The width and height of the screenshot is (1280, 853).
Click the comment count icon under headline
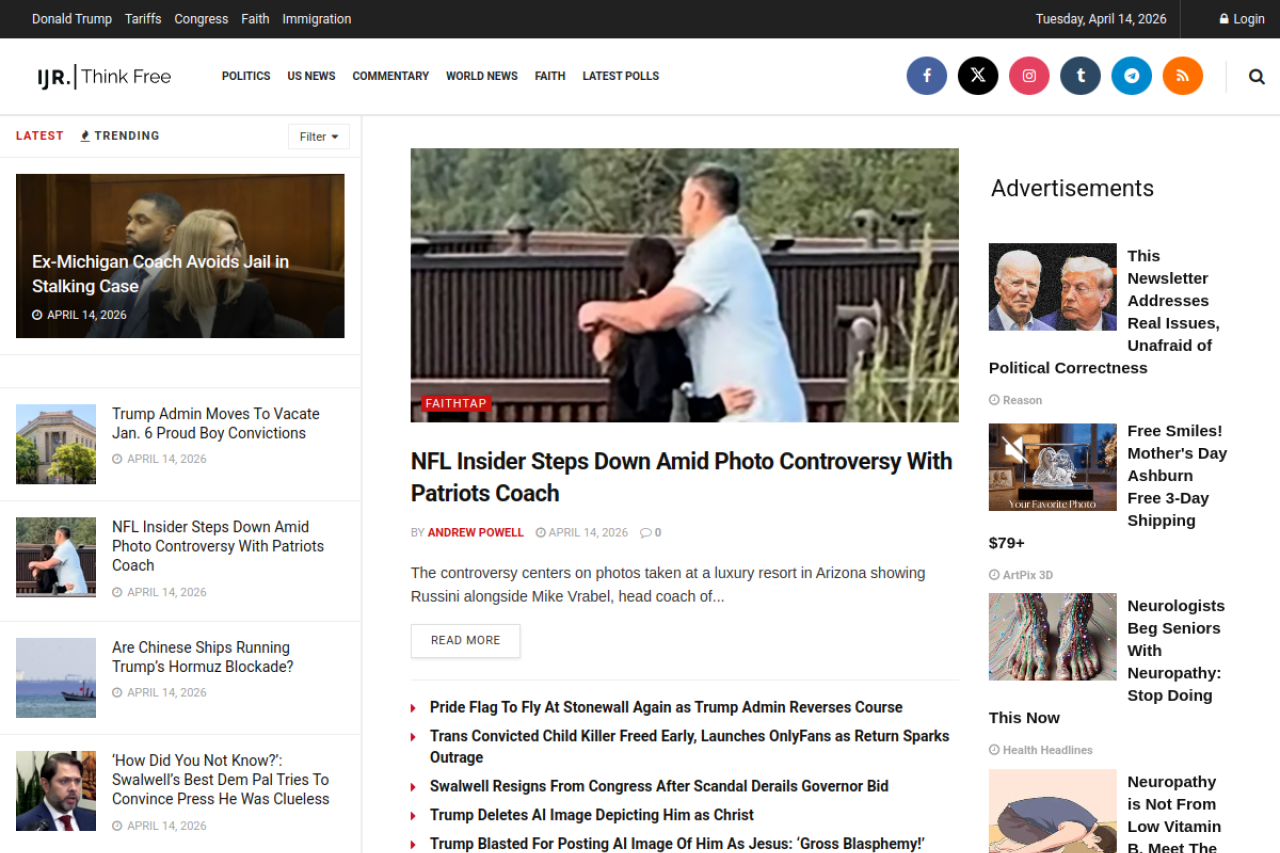650,533
